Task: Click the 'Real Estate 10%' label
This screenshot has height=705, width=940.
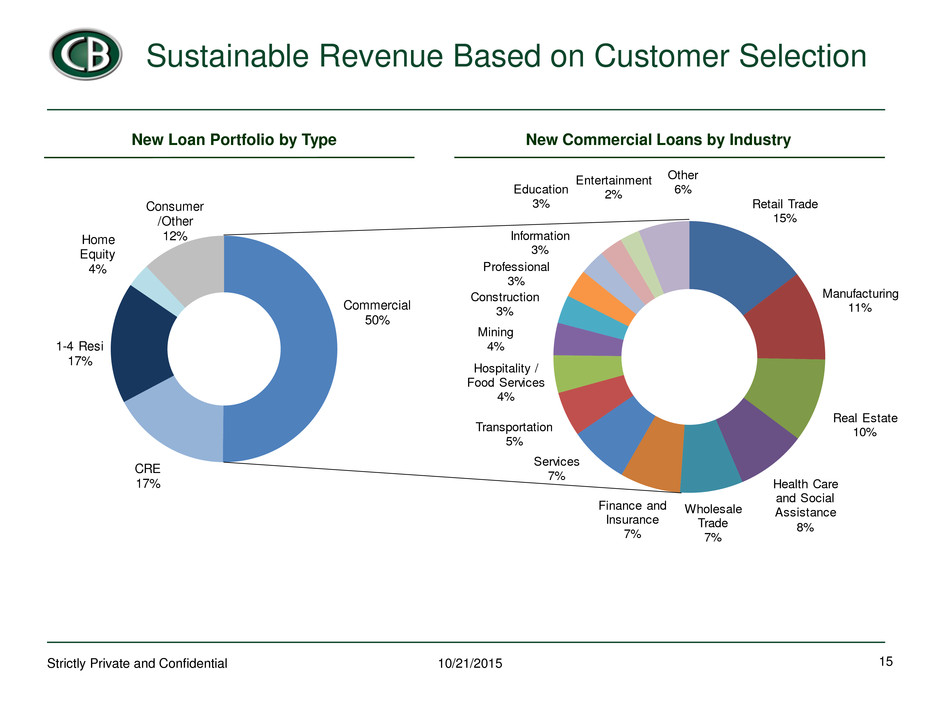Action: pos(865,425)
